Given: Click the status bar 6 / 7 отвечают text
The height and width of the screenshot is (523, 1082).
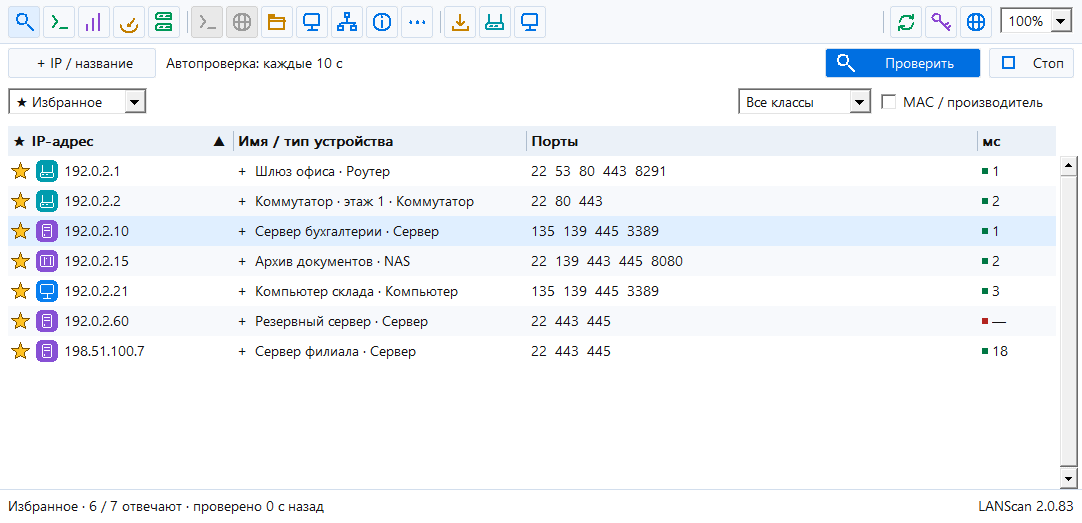Looking at the screenshot, I should (134, 506).
